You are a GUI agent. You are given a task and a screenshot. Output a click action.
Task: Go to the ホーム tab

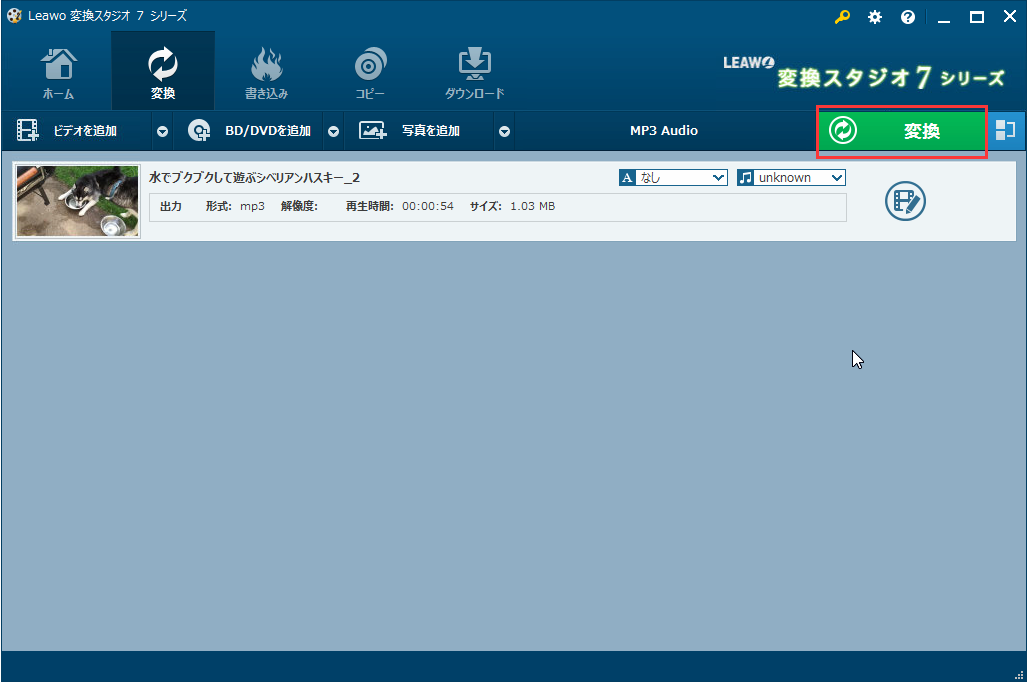tap(58, 73)
